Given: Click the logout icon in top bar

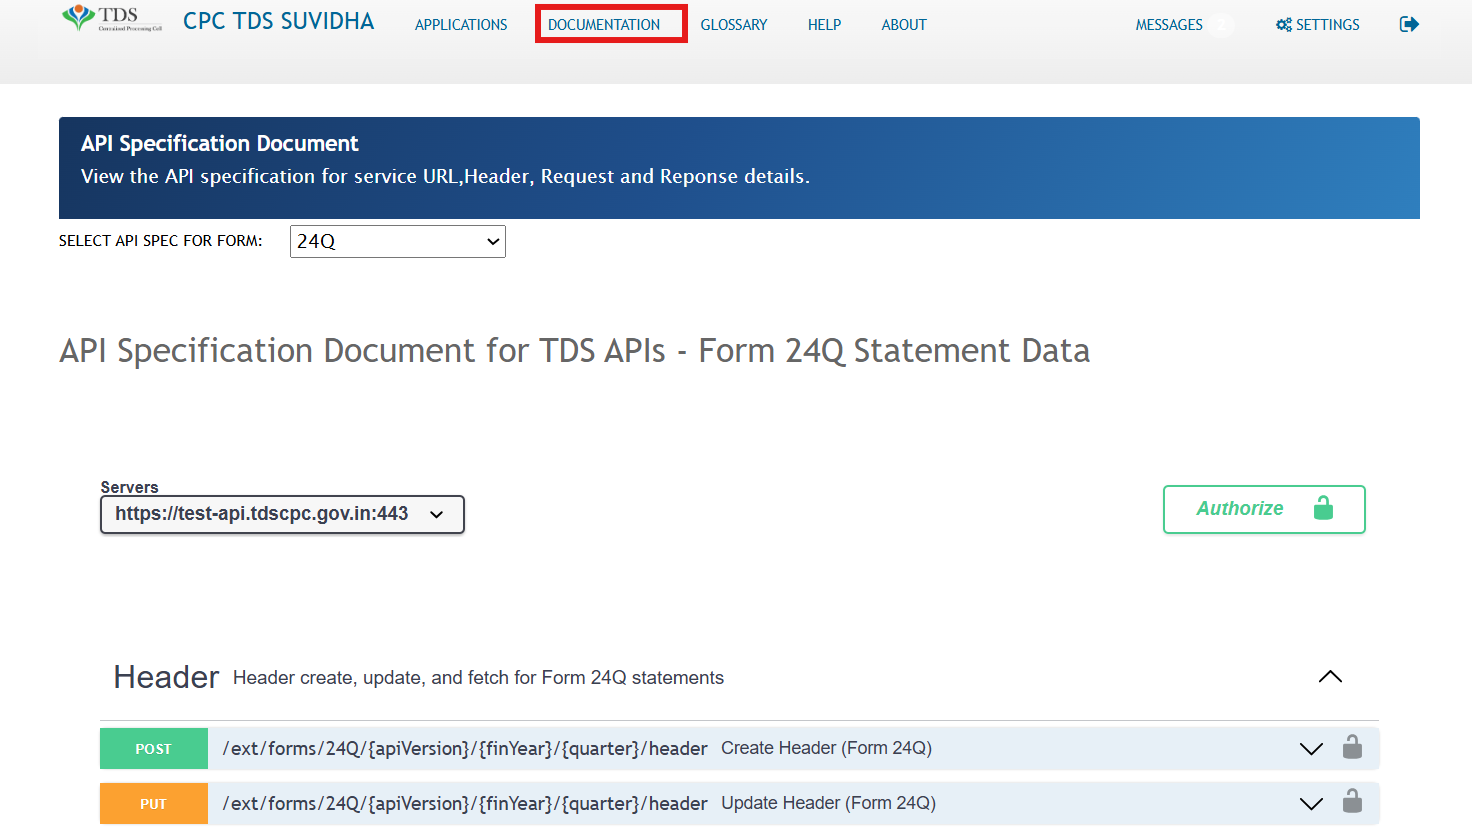Looking at the screenshot, I should (x=1409, y=24).
